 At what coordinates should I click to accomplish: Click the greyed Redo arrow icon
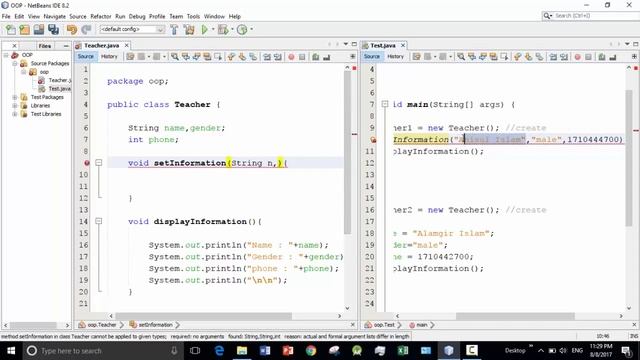click(x=86, y=29)
